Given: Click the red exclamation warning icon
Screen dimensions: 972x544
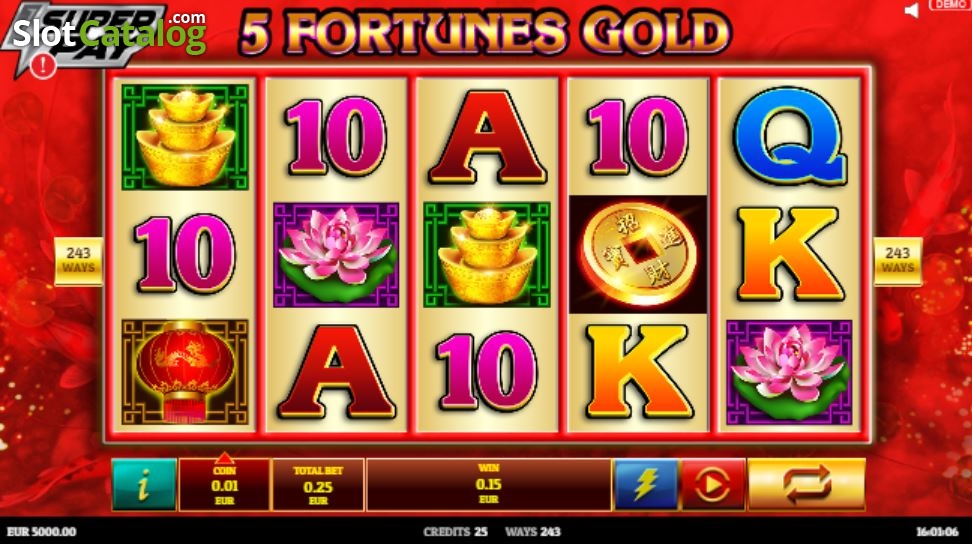Looking at the screenshot, I should (x=43, y=65).
